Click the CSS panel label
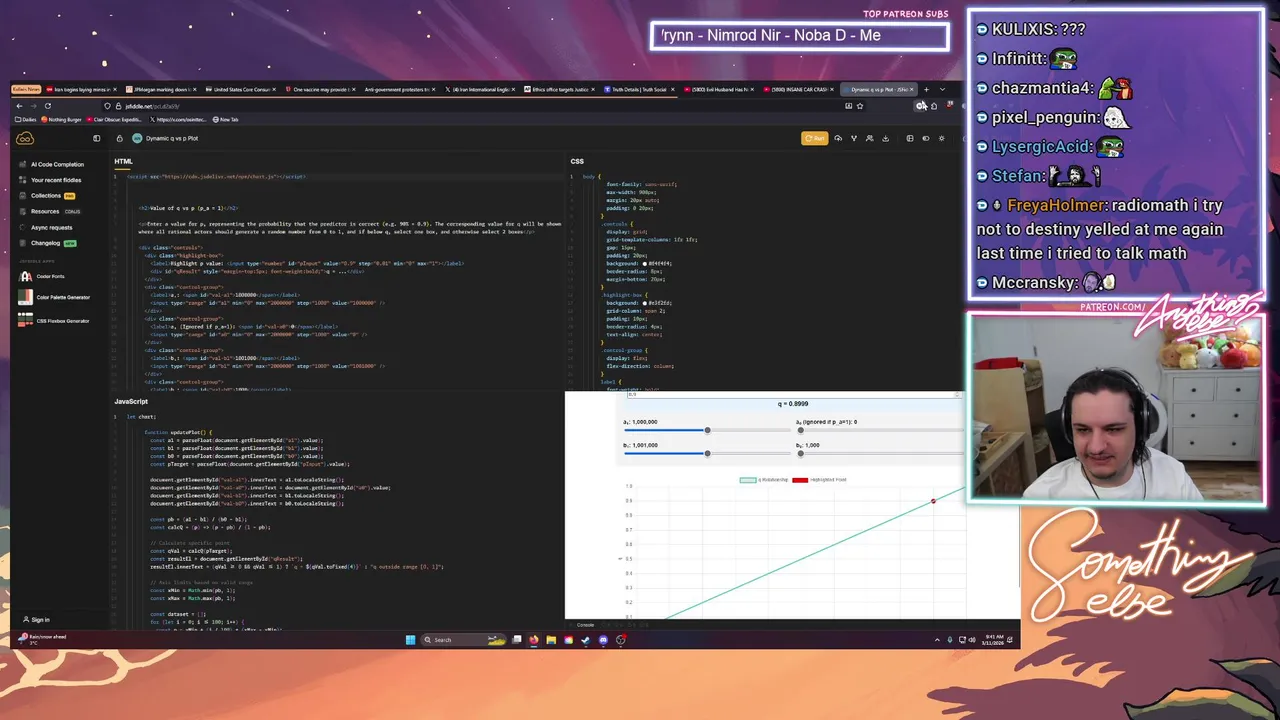 (577, 161)
